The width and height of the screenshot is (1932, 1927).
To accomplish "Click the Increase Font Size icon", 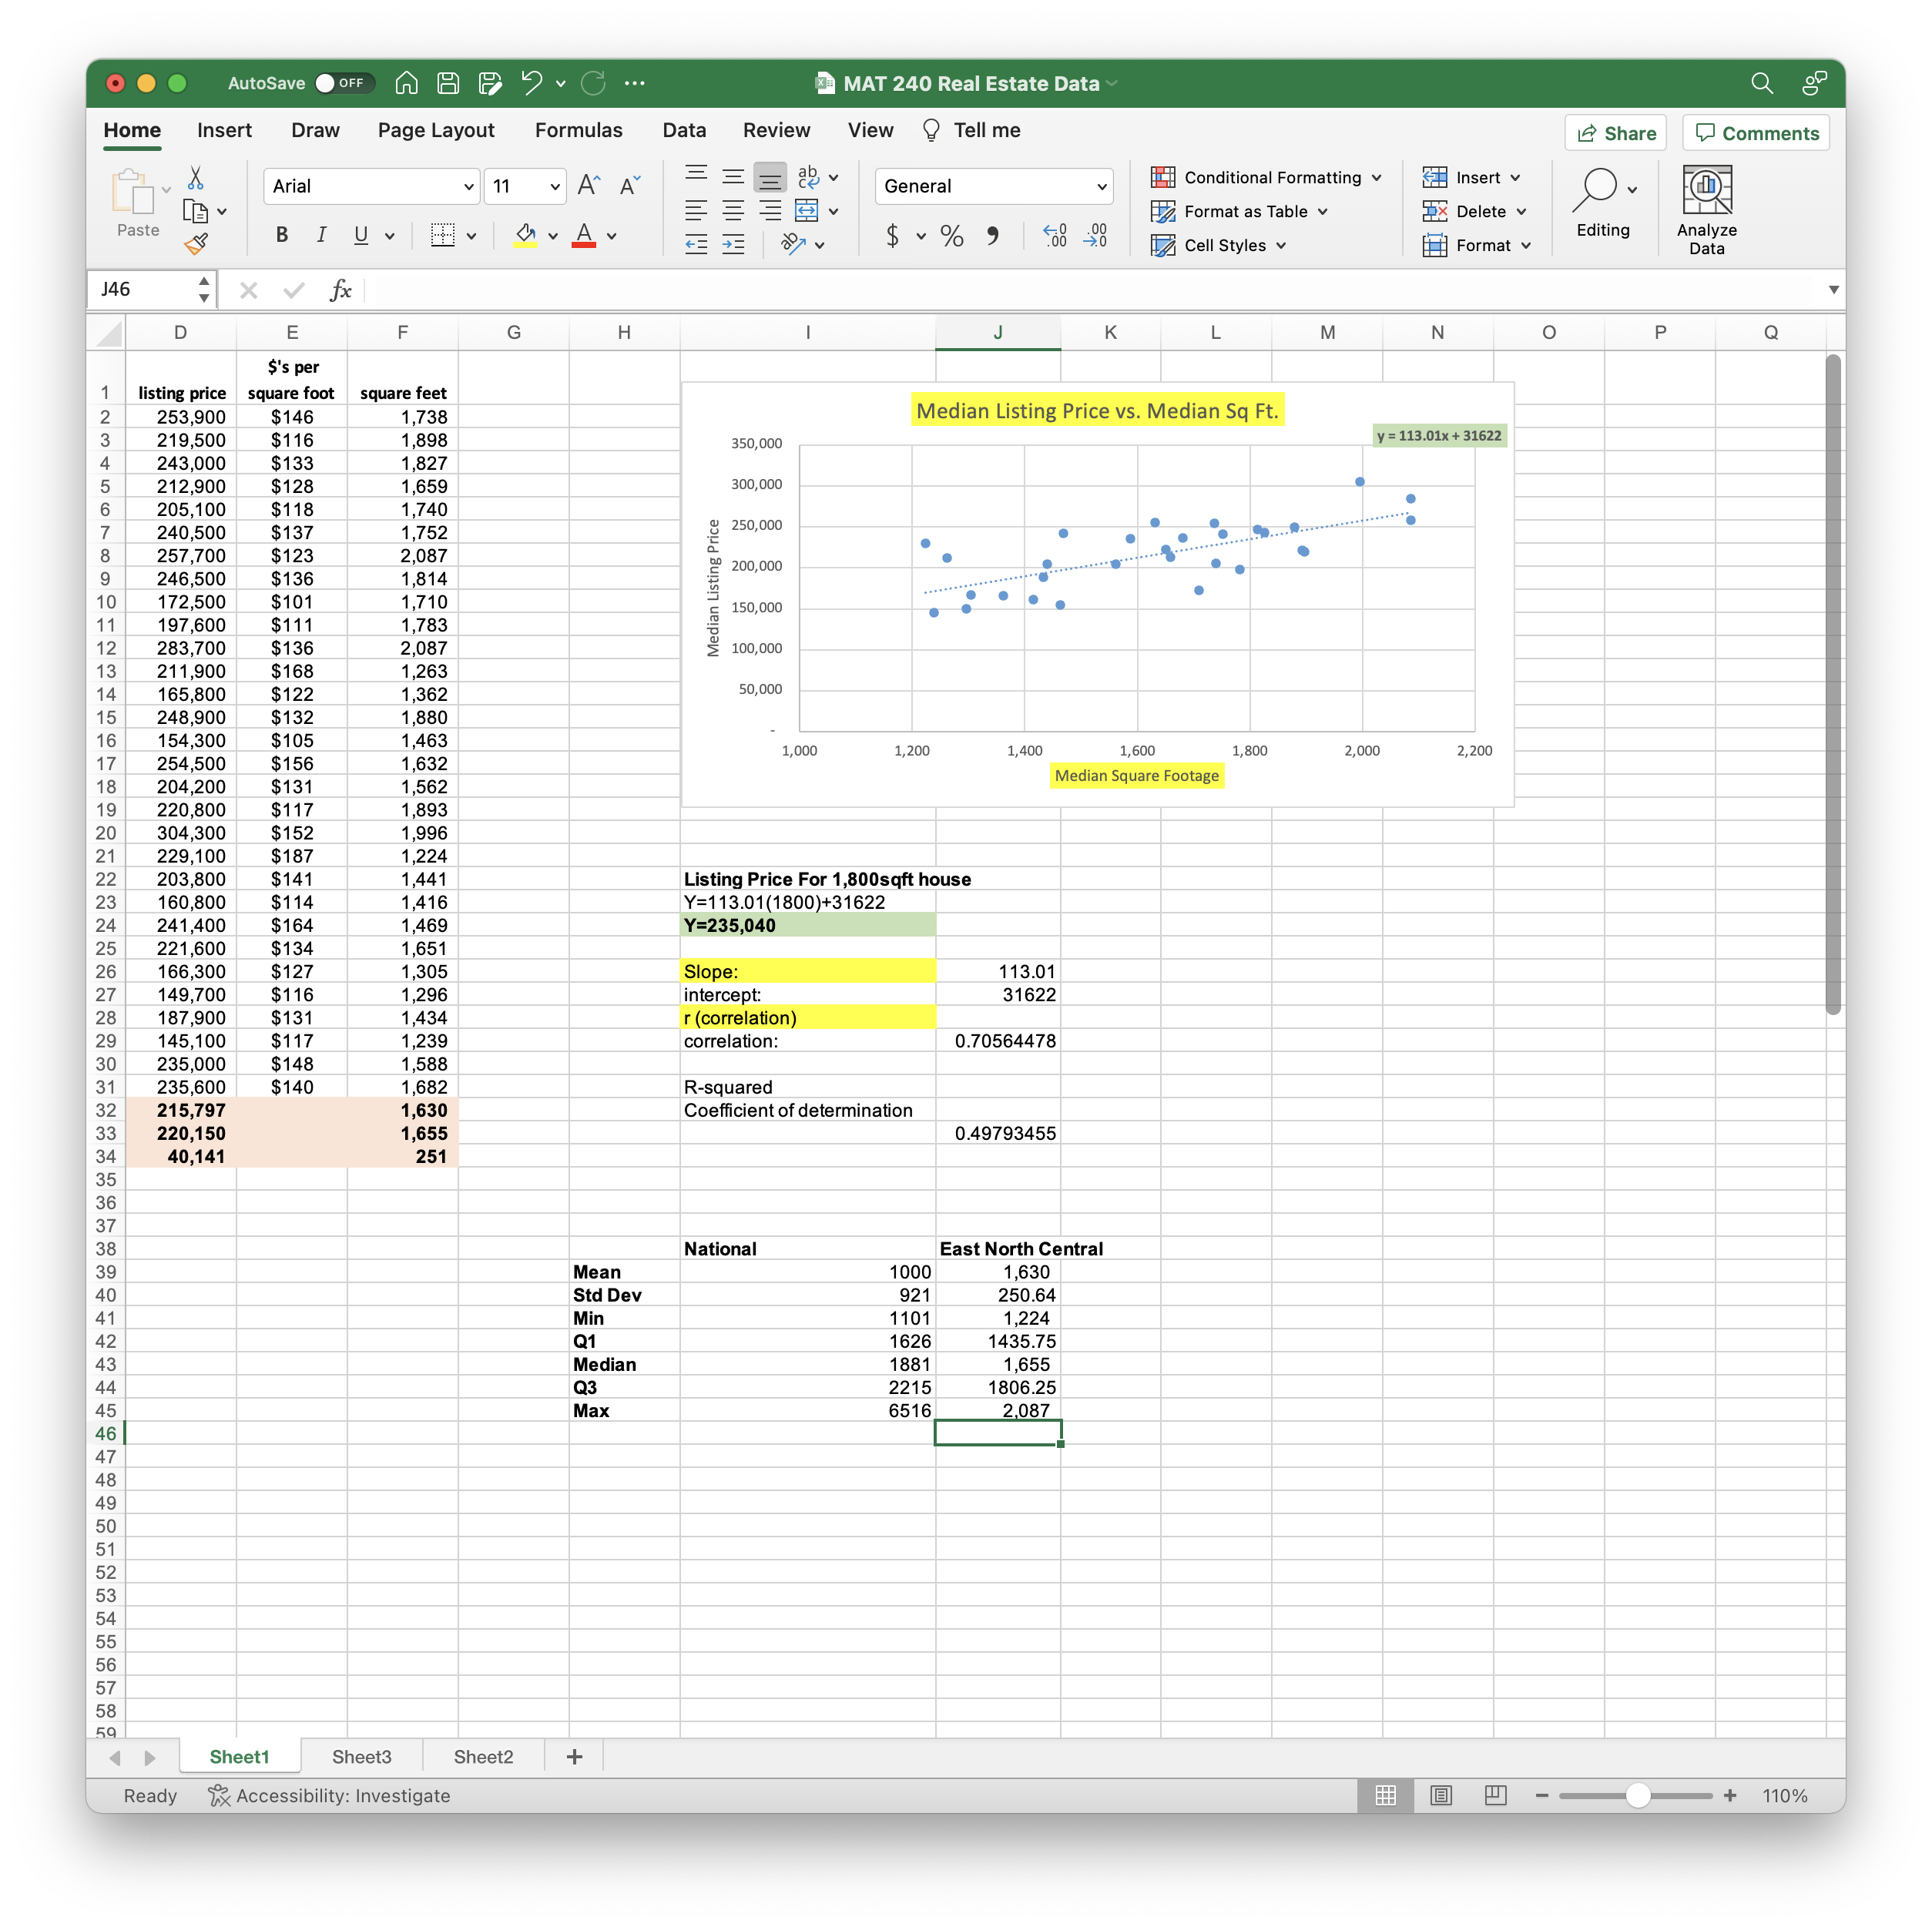I will [x=589, y=185].
